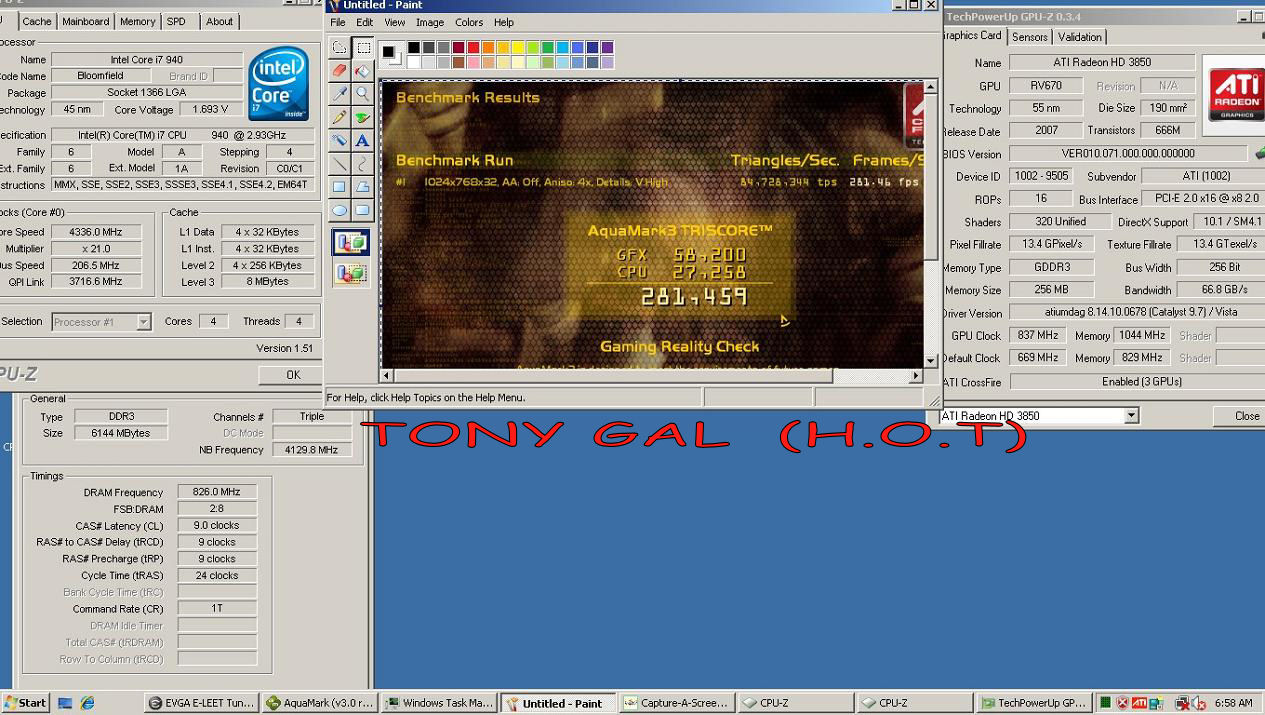Pick the red swatch in Paint palette

474,47
